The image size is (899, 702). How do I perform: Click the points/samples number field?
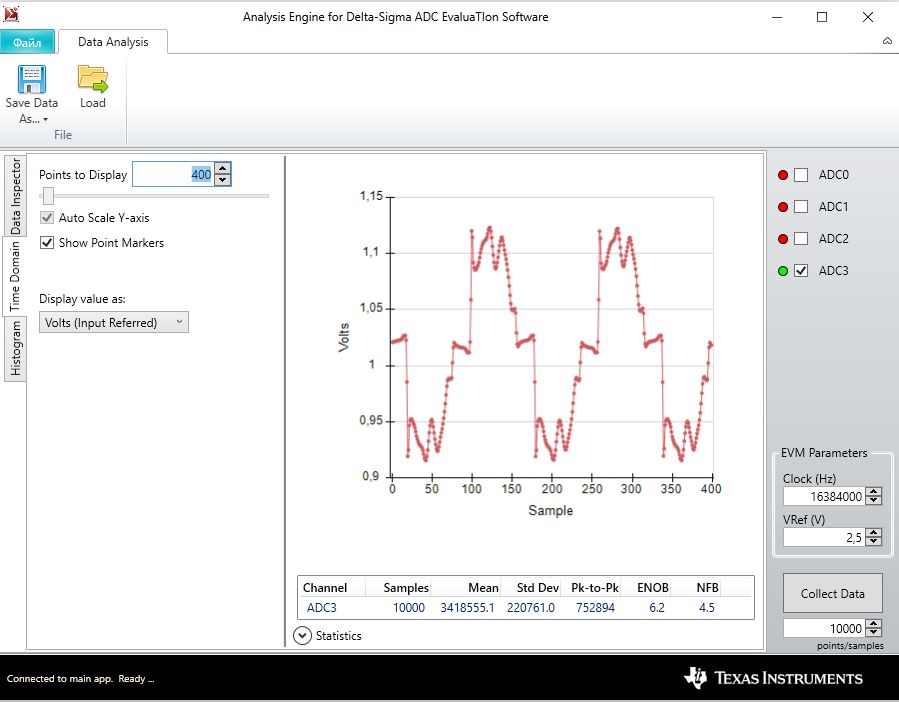(824, 628)
